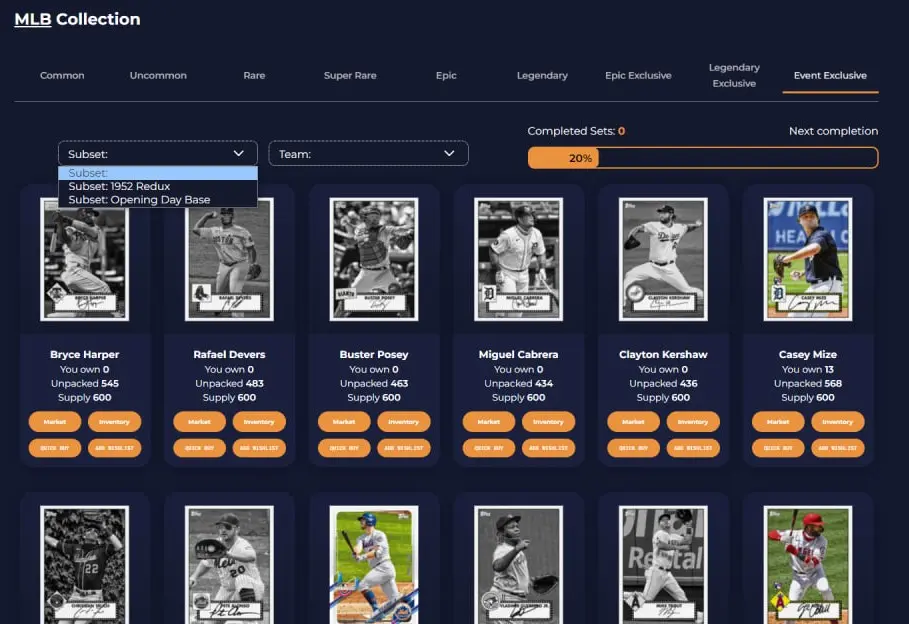Choose the blank Subset option in list
The width and height of the screenshot is (909, 624).
(158, 173)
